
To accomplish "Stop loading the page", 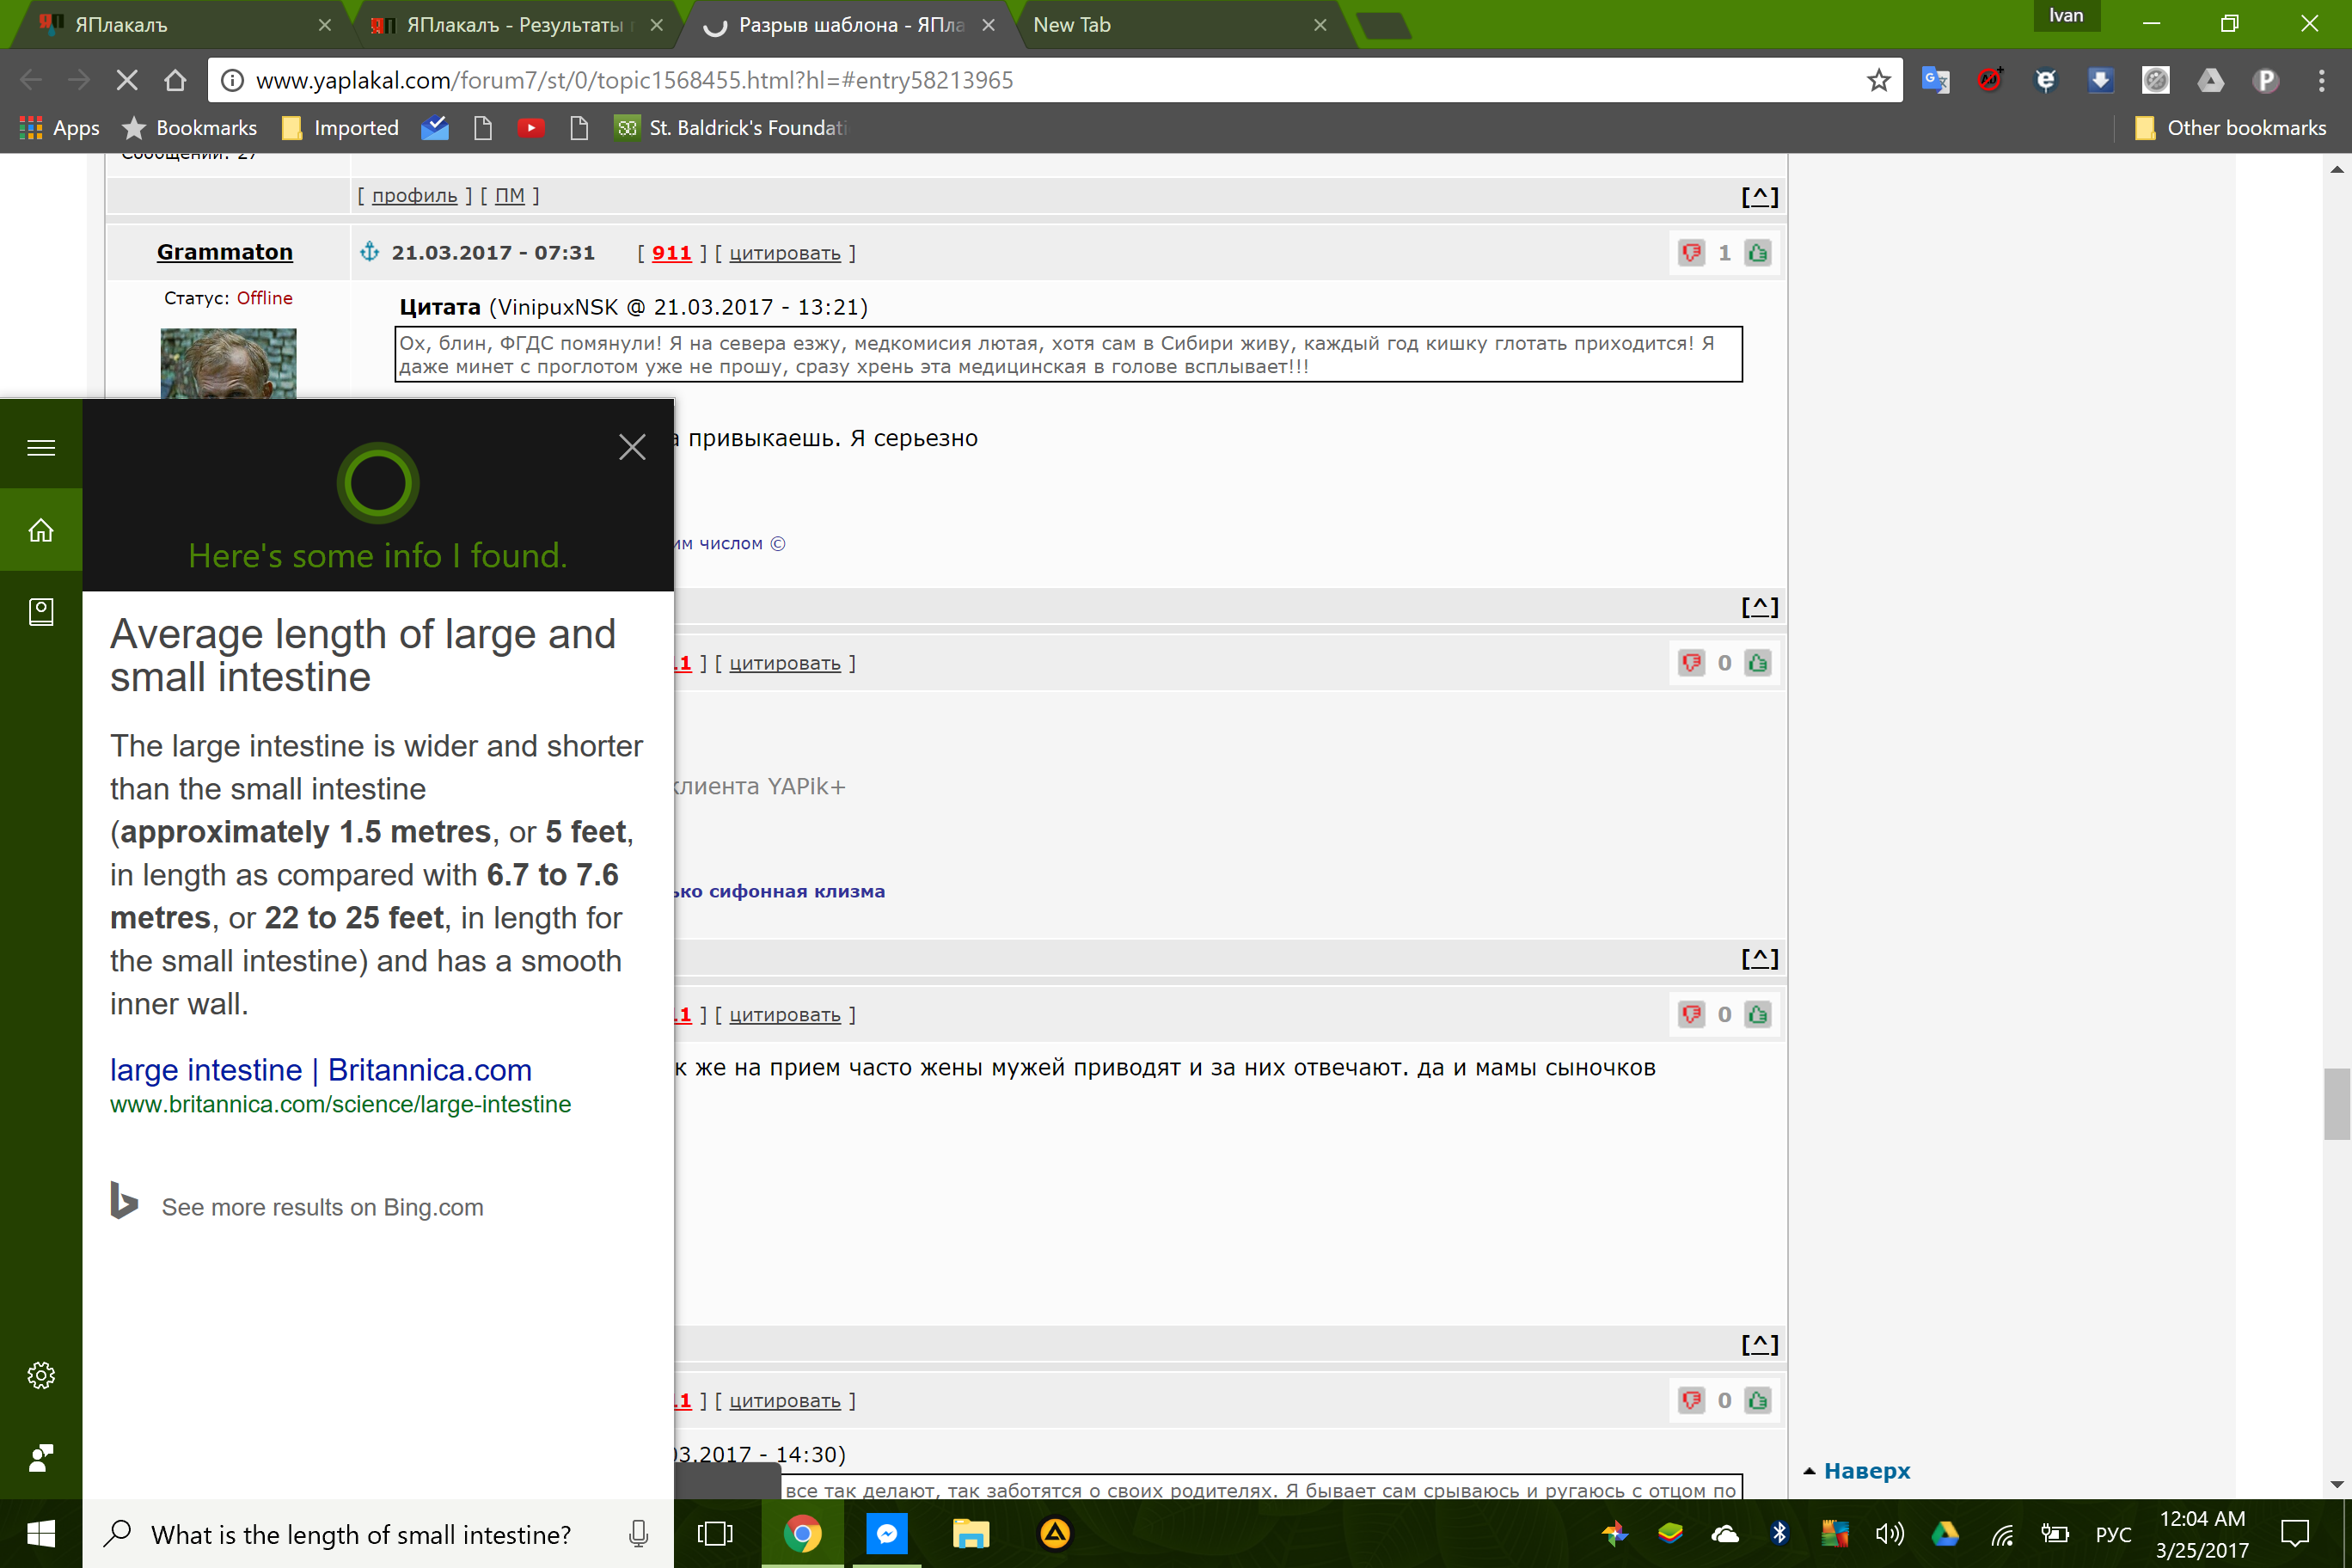I will [x=127, y=80].
